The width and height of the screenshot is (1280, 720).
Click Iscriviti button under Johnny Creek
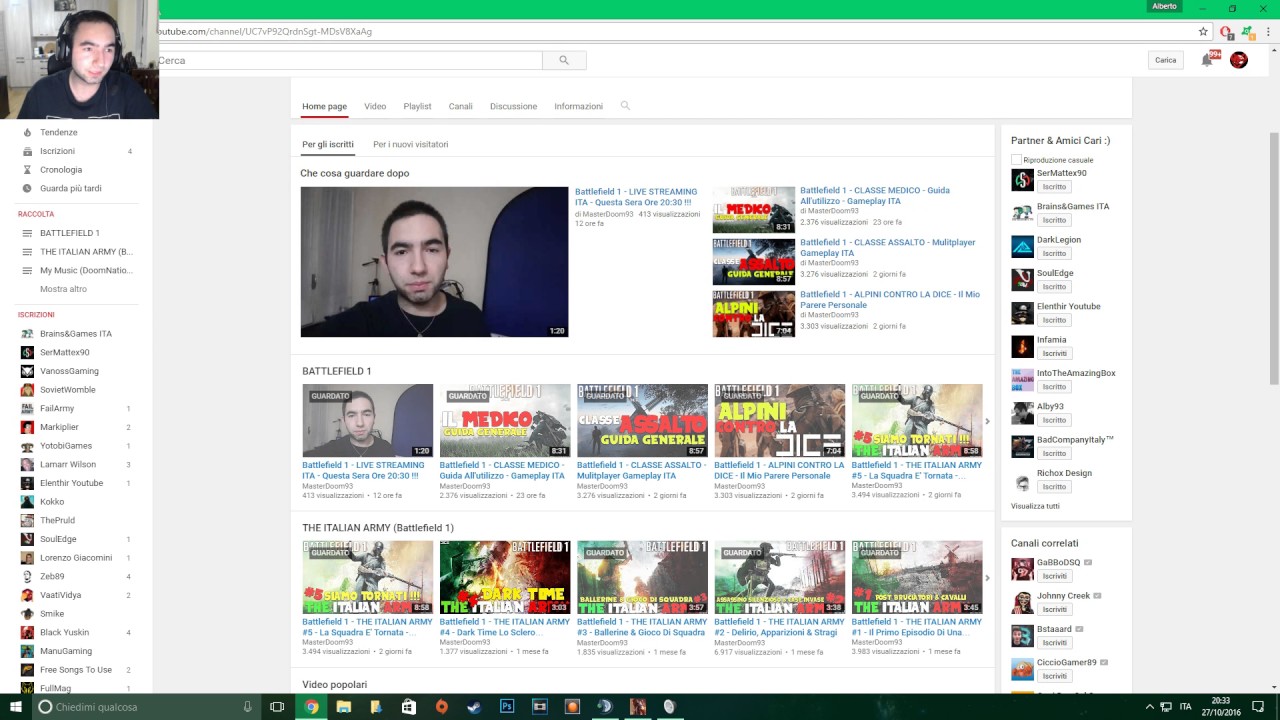[1054, 609]
